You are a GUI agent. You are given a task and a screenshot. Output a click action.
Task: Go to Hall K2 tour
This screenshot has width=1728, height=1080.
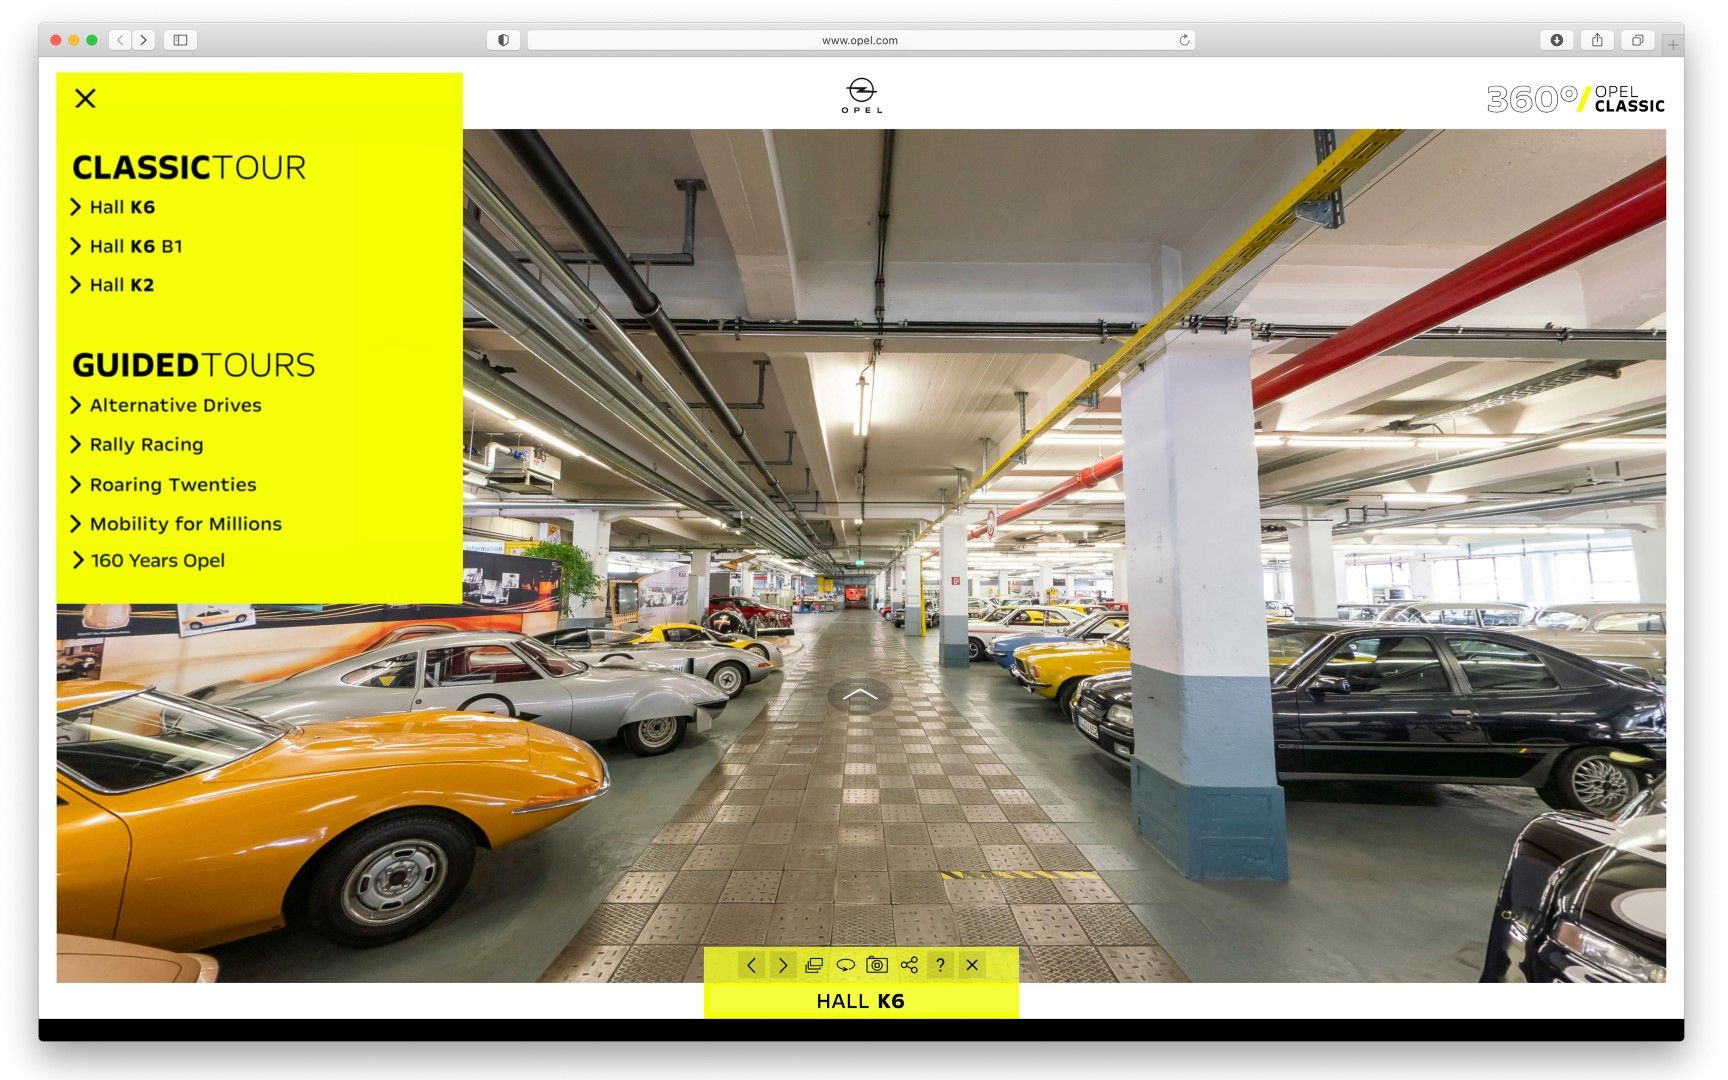(121, 285)
